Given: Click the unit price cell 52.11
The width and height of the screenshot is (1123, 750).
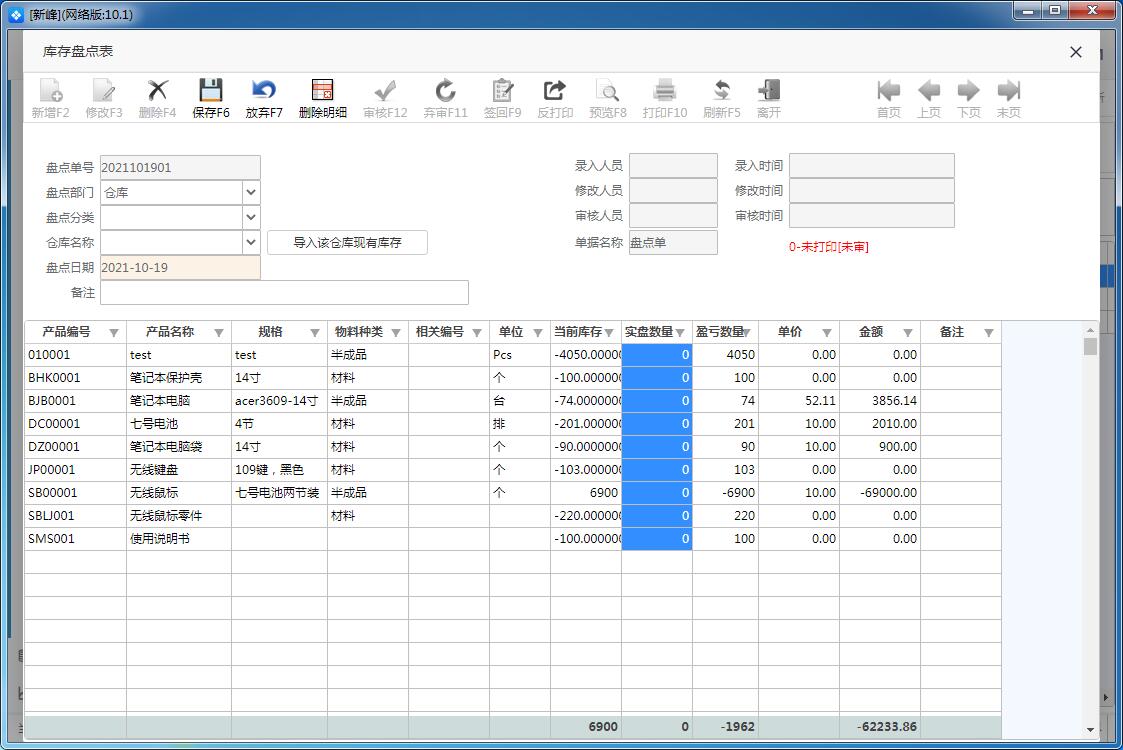Looking at the screenshot, I should pos(799,400).
